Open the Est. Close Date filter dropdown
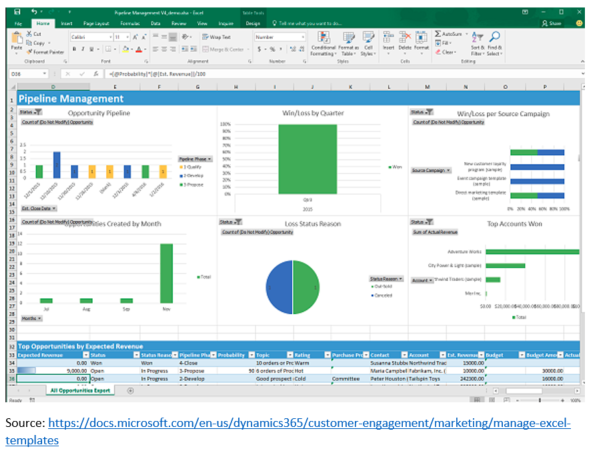This screenshot has width=589, height=452. (x=39, y=208)
